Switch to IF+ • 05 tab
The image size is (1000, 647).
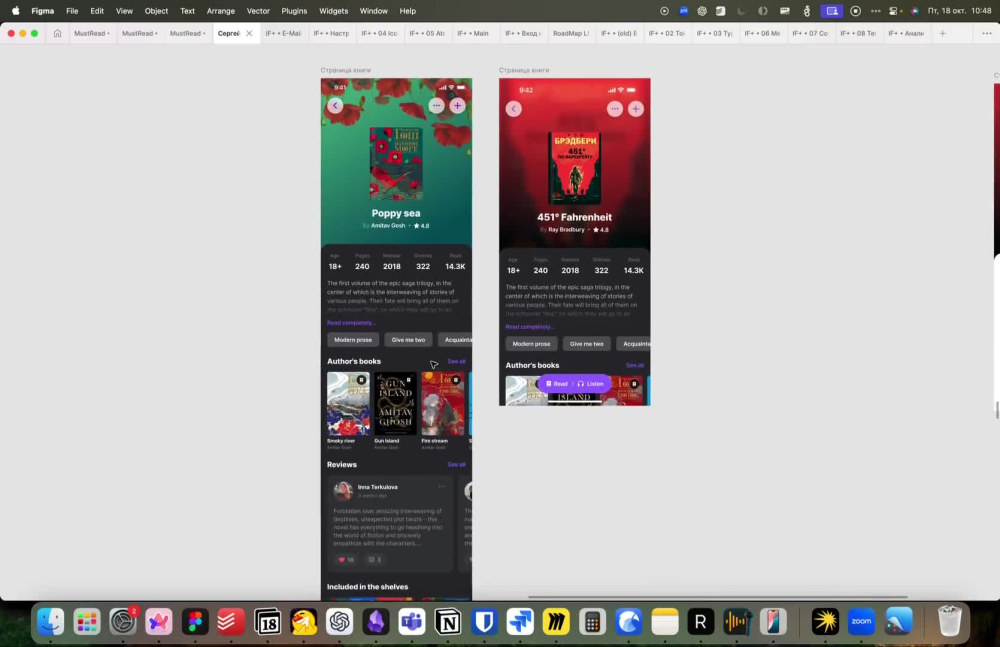point(427,33)
